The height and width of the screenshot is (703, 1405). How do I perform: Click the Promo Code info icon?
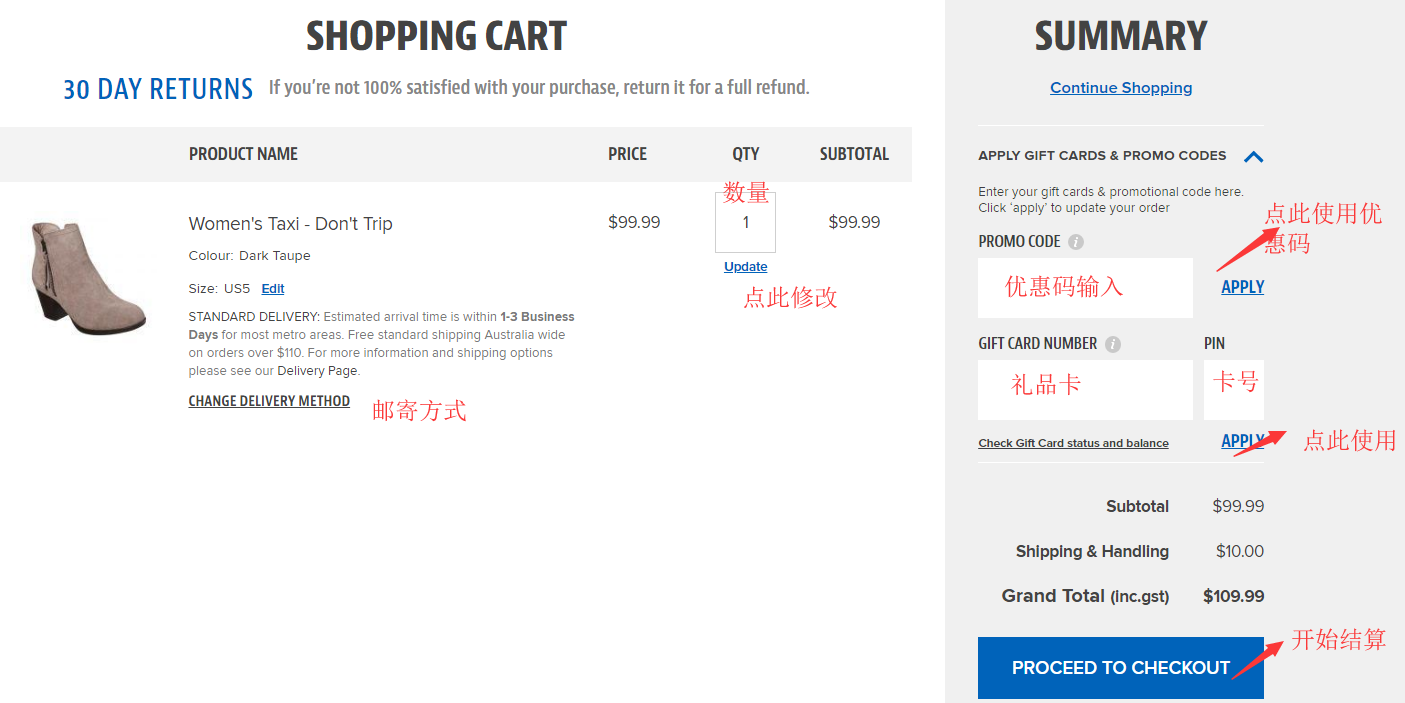pos(1076,242)
